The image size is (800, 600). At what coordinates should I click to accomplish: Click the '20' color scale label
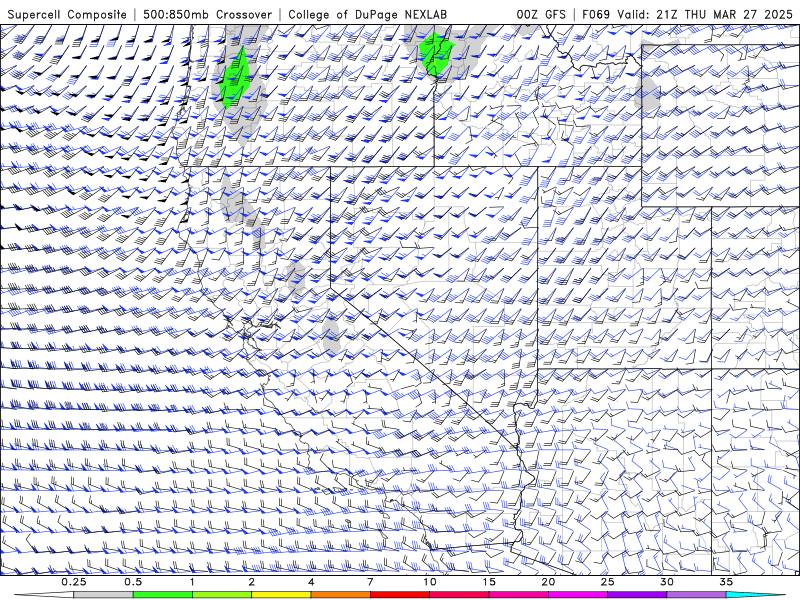(548, 582)
